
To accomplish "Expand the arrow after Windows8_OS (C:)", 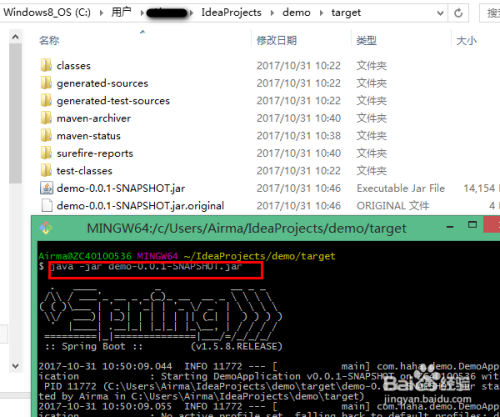I will pos(101,13).
